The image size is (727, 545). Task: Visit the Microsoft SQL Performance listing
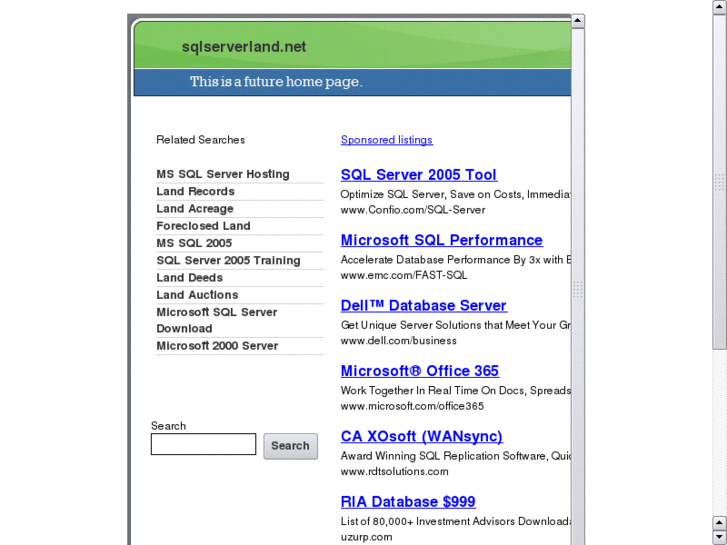pyautogui.click(x=441, y=240)
